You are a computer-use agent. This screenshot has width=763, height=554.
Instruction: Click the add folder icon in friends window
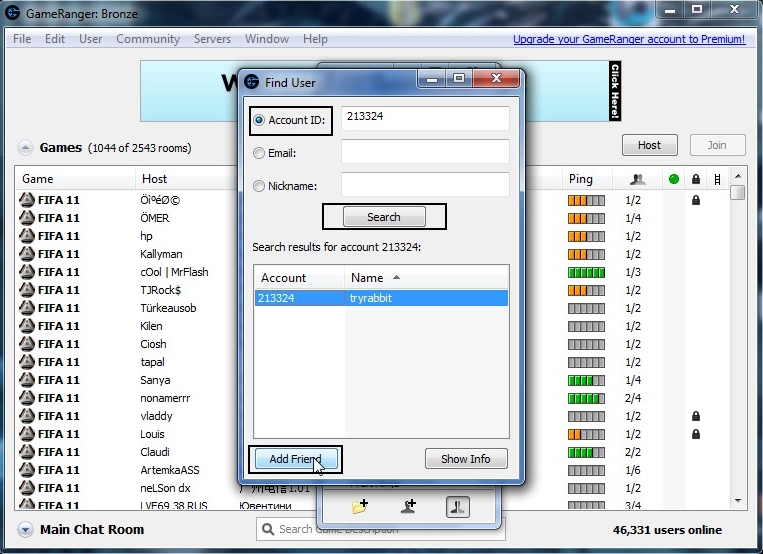coord(360,506)
